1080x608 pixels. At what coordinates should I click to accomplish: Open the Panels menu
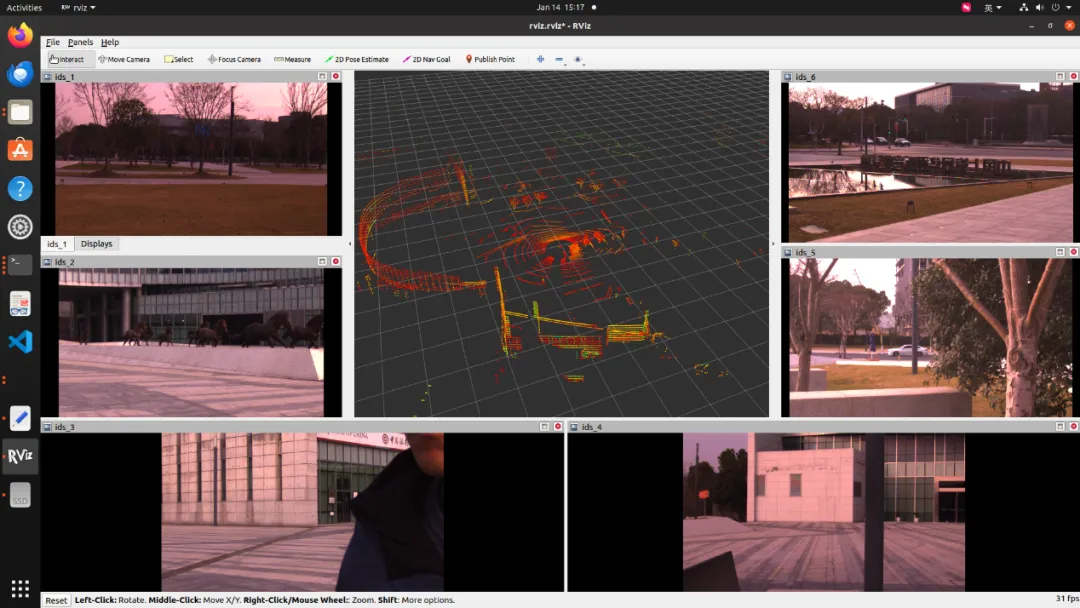[81, 42]
